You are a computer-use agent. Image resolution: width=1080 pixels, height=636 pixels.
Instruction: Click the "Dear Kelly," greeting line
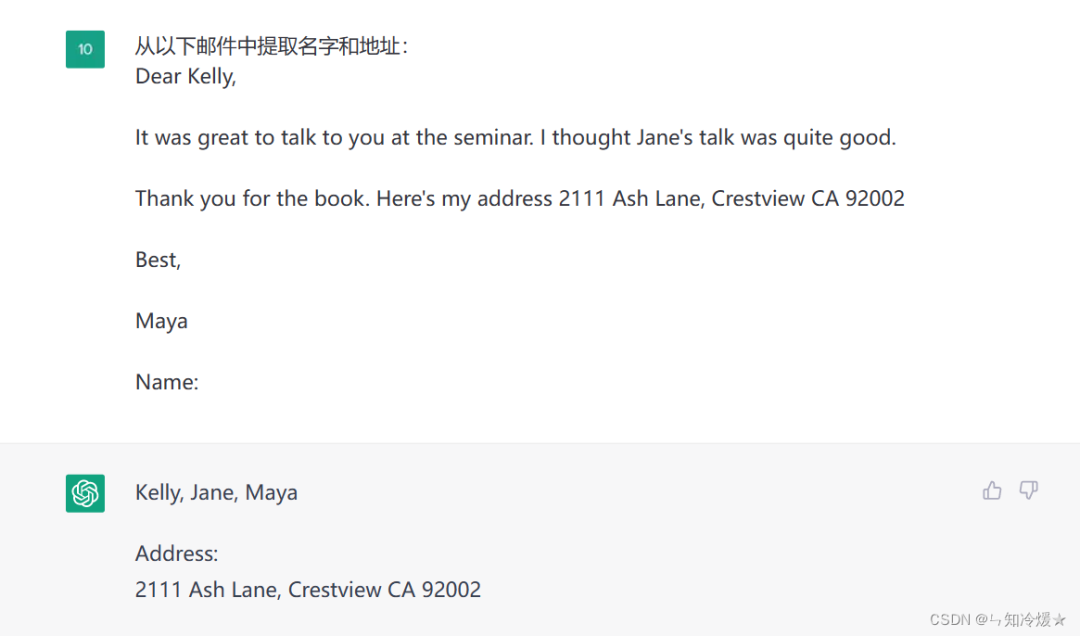pyautogui.click(x=185, y=77)
